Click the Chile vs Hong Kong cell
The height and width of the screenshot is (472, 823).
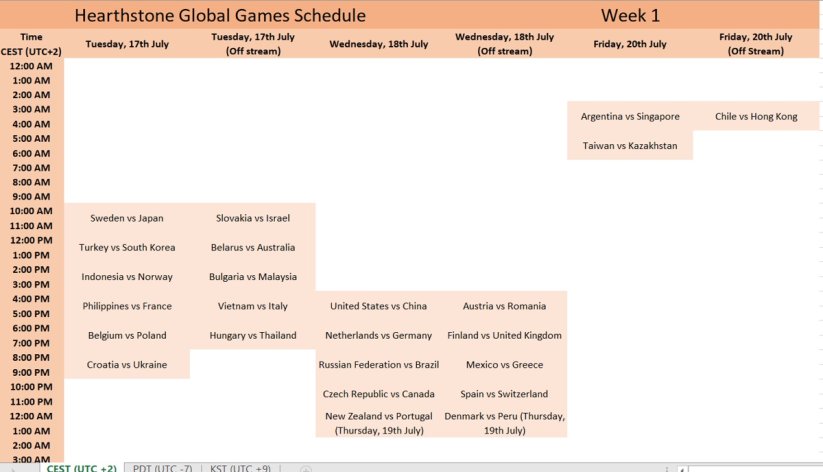coord(756,116)
